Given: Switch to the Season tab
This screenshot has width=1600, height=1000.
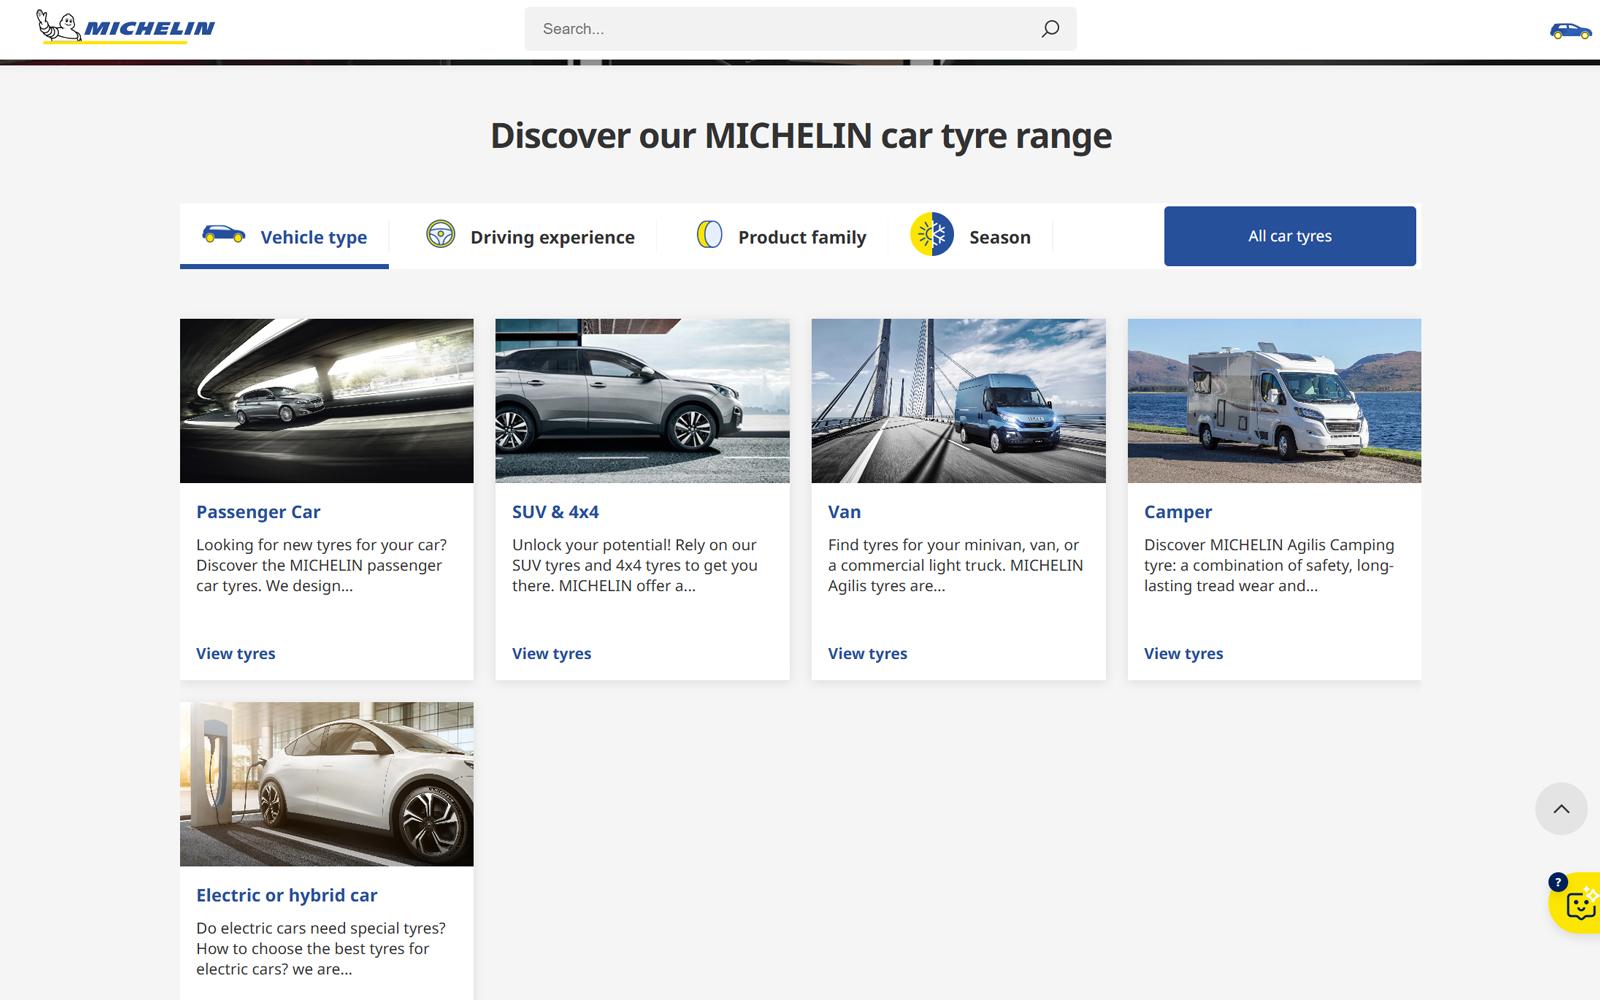Looking at the screenshot, I should [970, 237].
